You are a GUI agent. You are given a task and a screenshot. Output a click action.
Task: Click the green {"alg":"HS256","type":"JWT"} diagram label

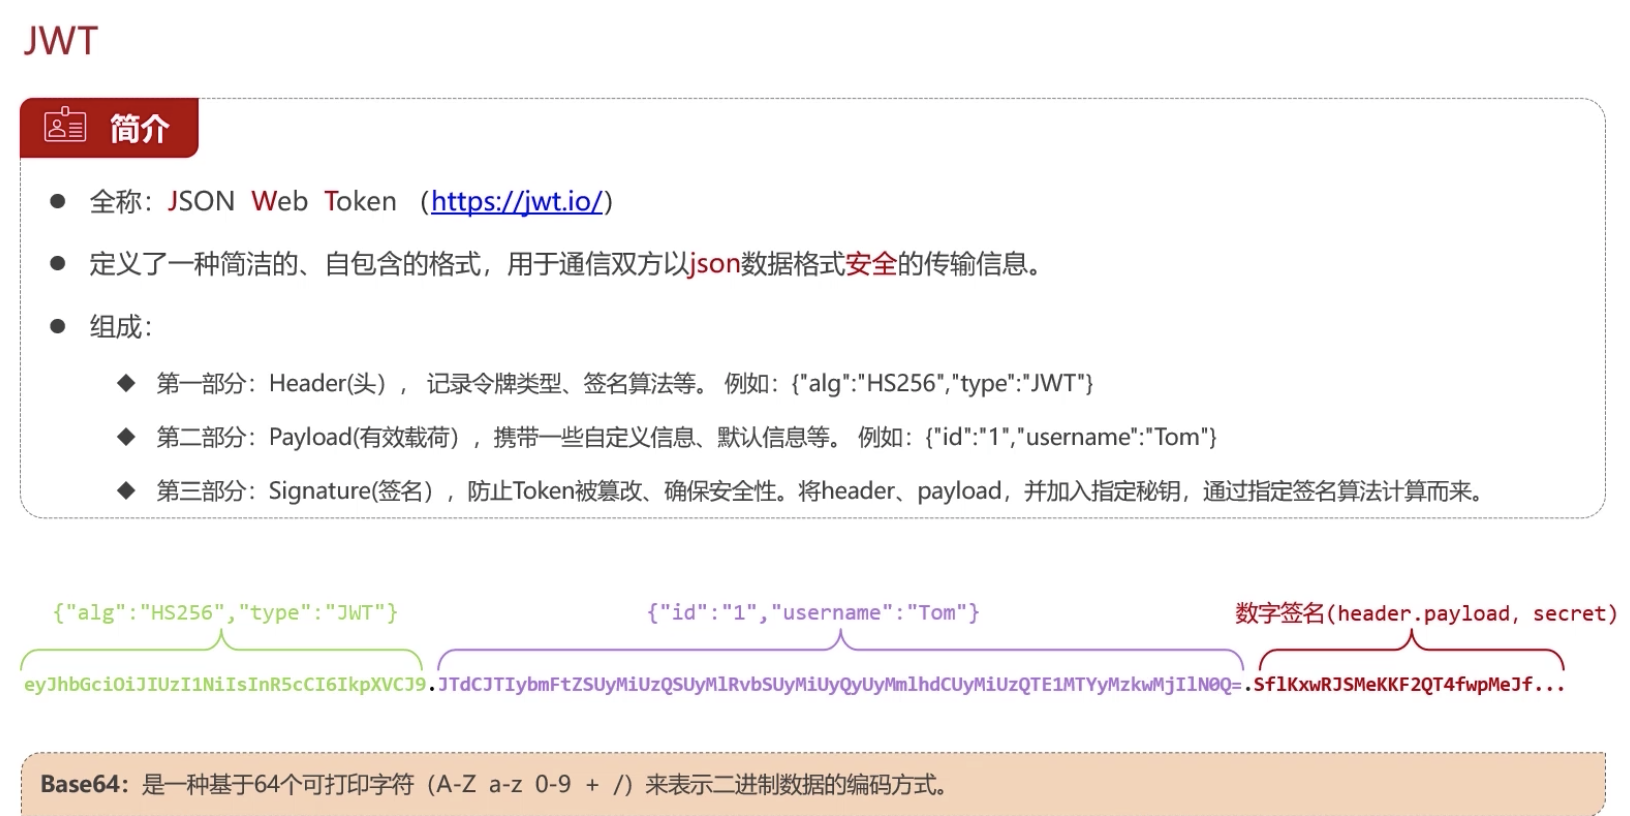click(225, 612)
